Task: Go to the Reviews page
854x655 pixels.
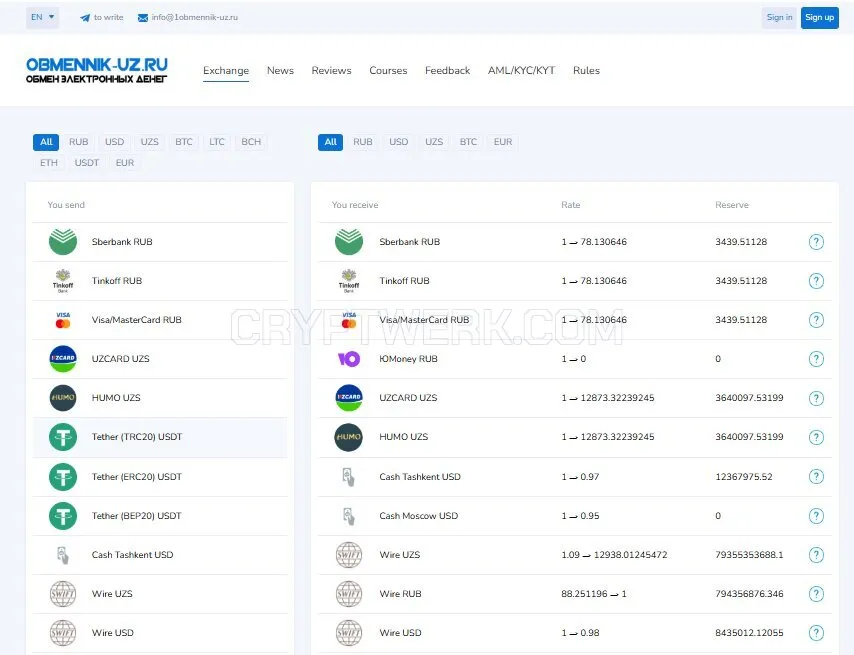Action: (x=331, y=71)
